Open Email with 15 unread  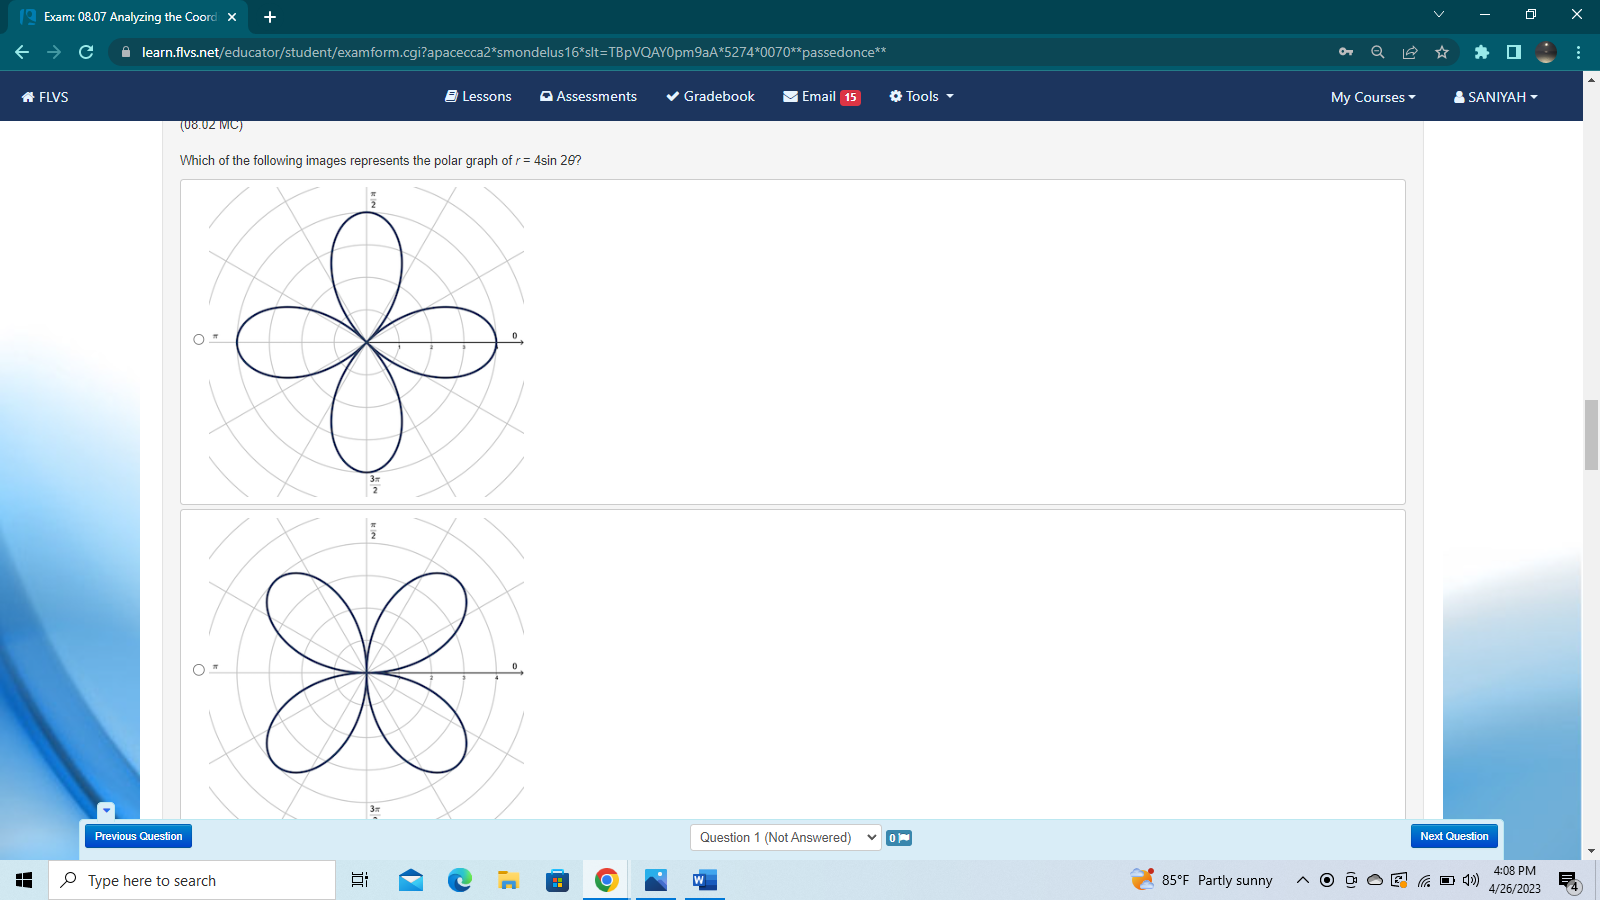pyautogui.click(x=821, y=96)
